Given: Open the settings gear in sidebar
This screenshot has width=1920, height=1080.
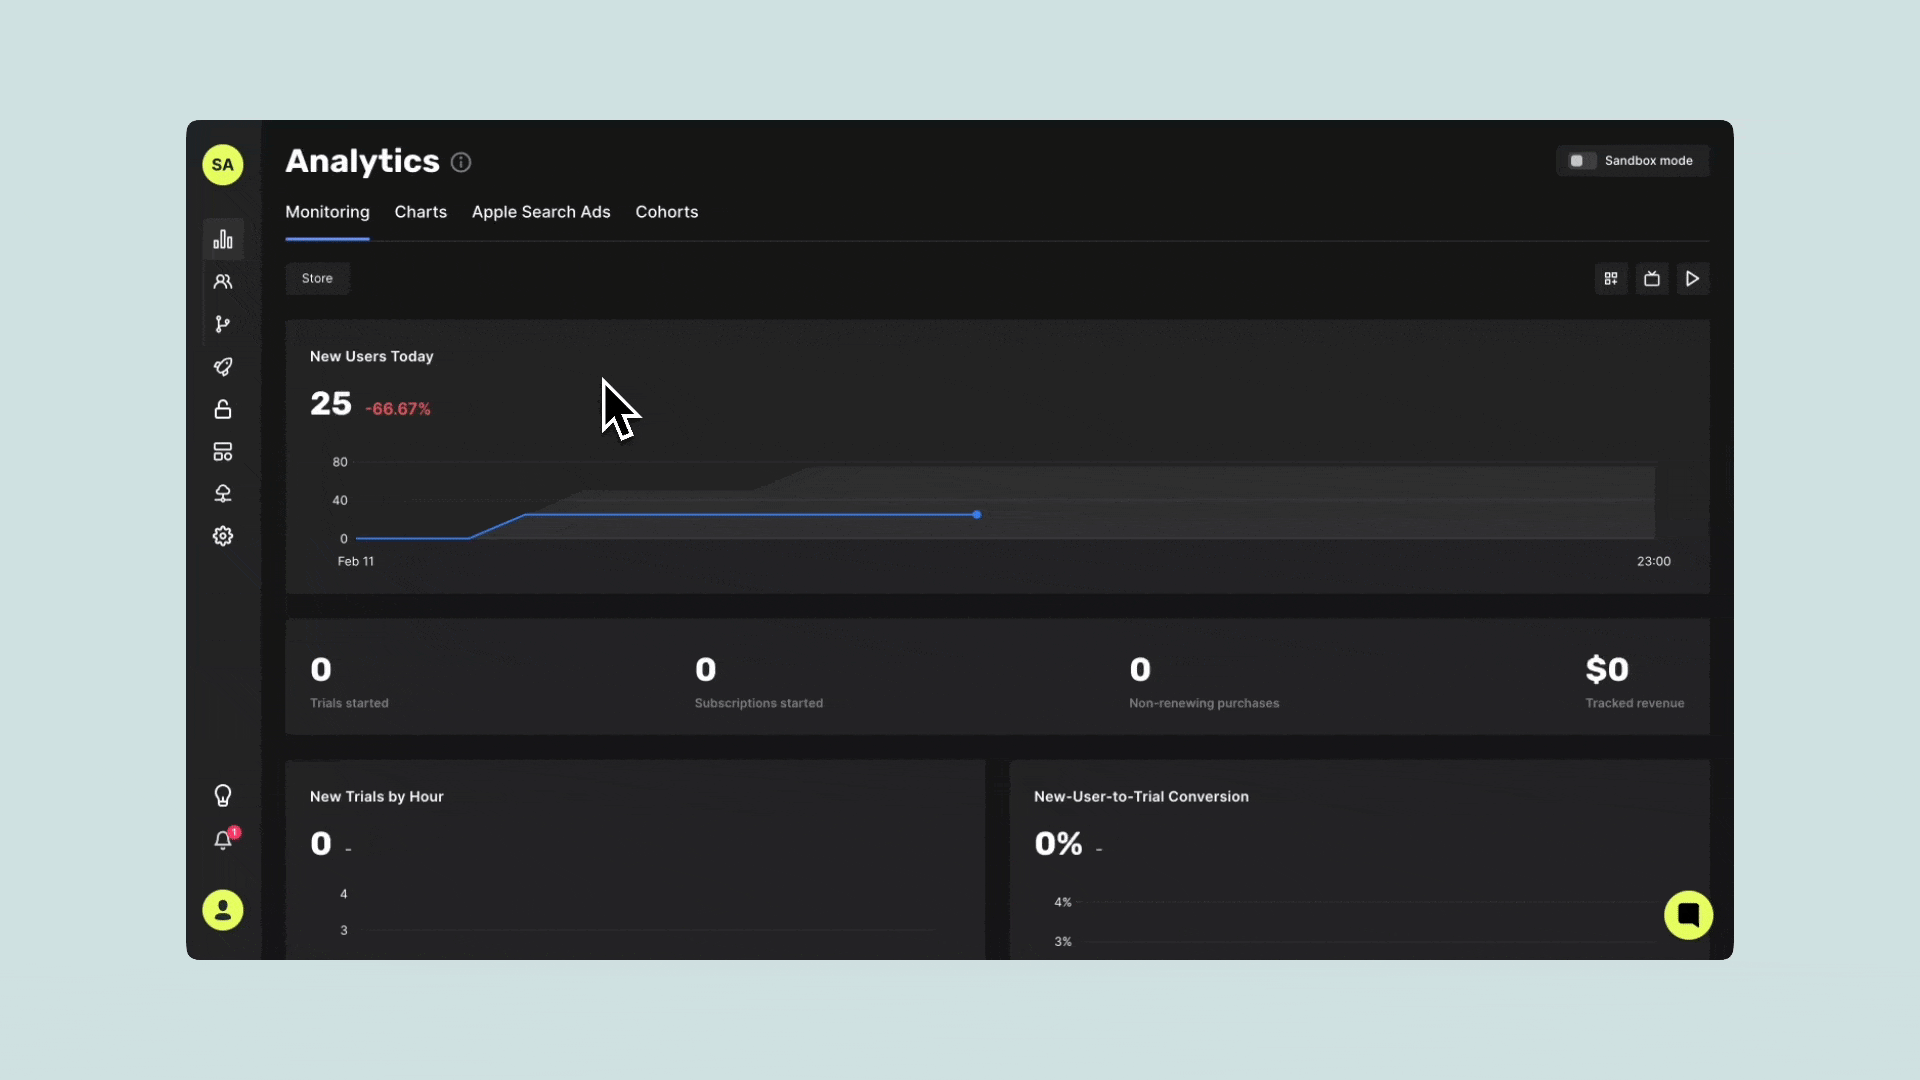Looking at the screenshot, I should click(223, 536).
